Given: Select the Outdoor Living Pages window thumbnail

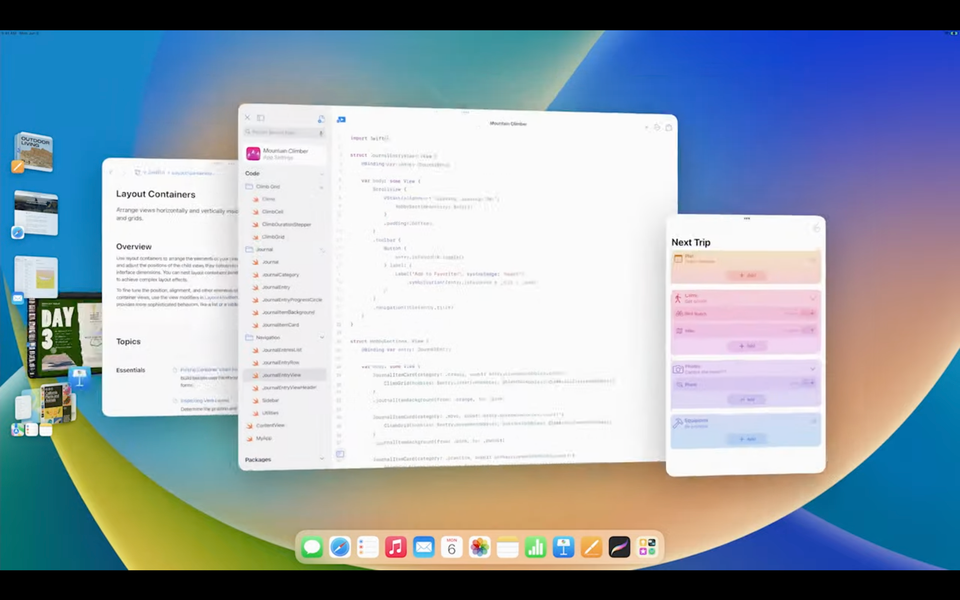Looking at the screenshot, I should (x=32, y=152).
